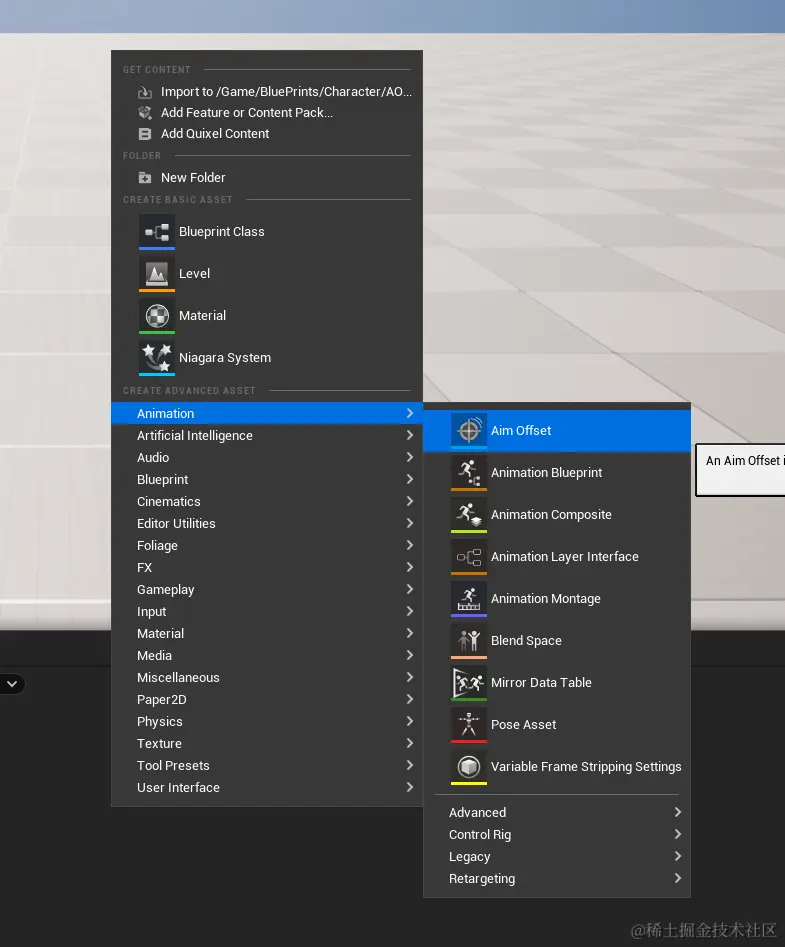This screenshot has width=785, height=947.
Task: Expand the Legacy submenu arrow
Action: [x=678, y=856]
